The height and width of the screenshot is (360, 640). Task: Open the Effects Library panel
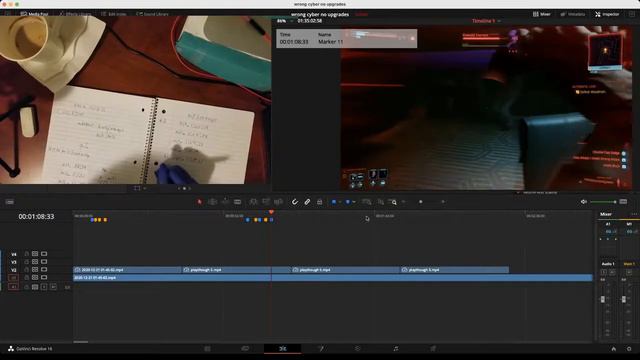[75, 14]
